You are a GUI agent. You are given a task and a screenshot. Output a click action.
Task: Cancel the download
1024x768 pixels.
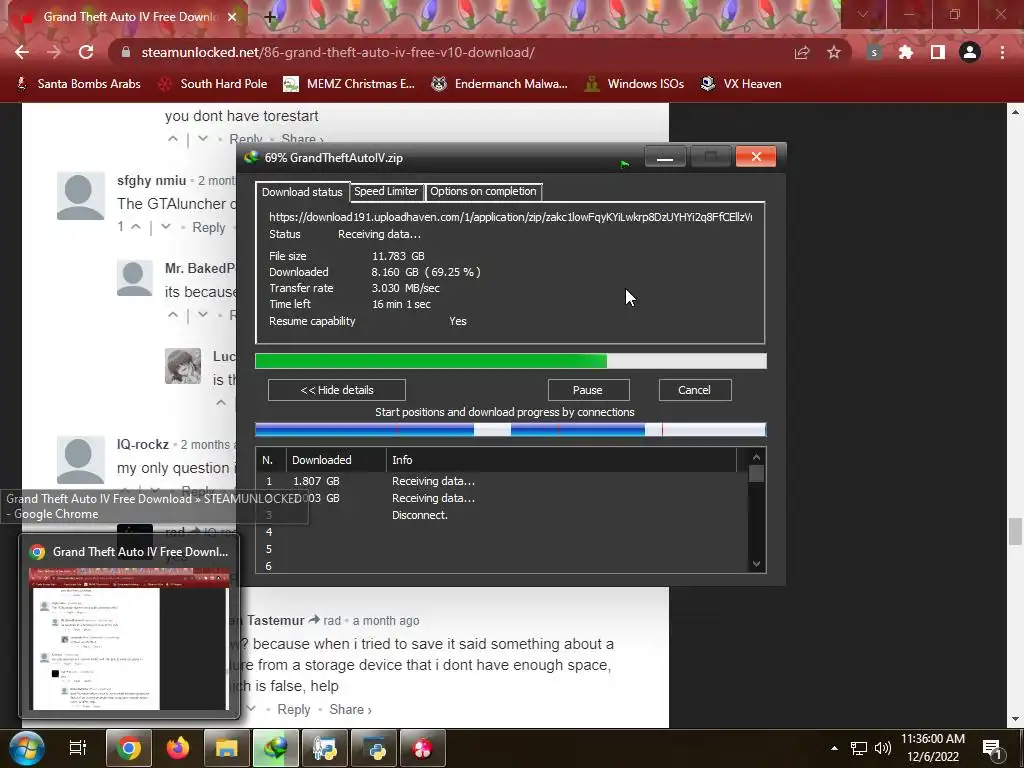click(x=694, y=390)
